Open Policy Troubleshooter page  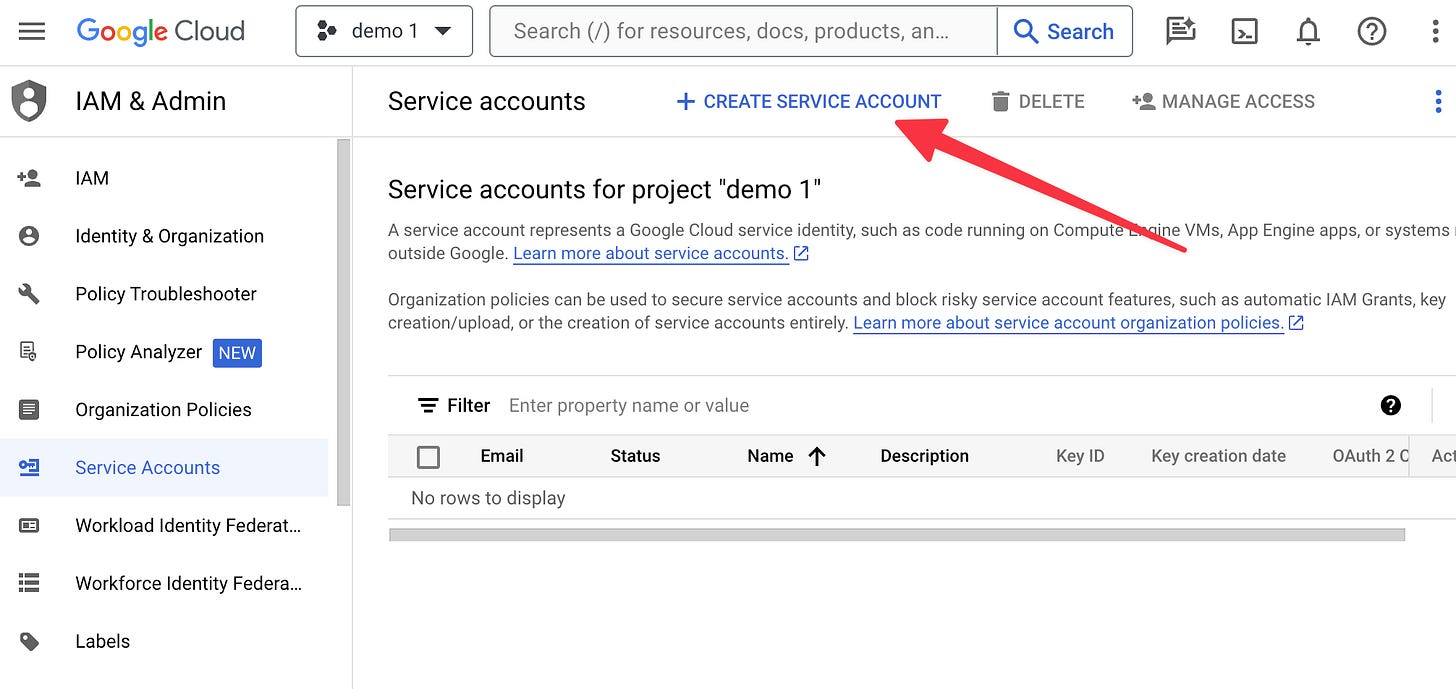coord(164,294)
